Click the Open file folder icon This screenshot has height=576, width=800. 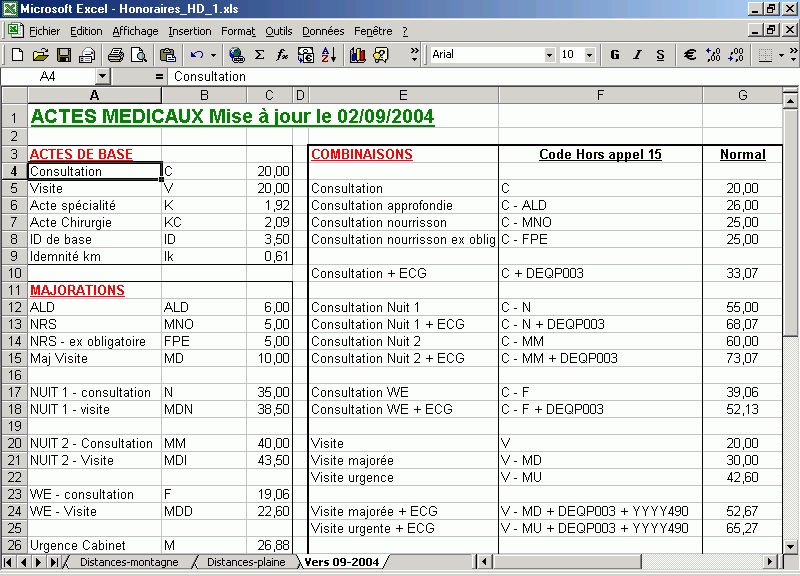40,55
